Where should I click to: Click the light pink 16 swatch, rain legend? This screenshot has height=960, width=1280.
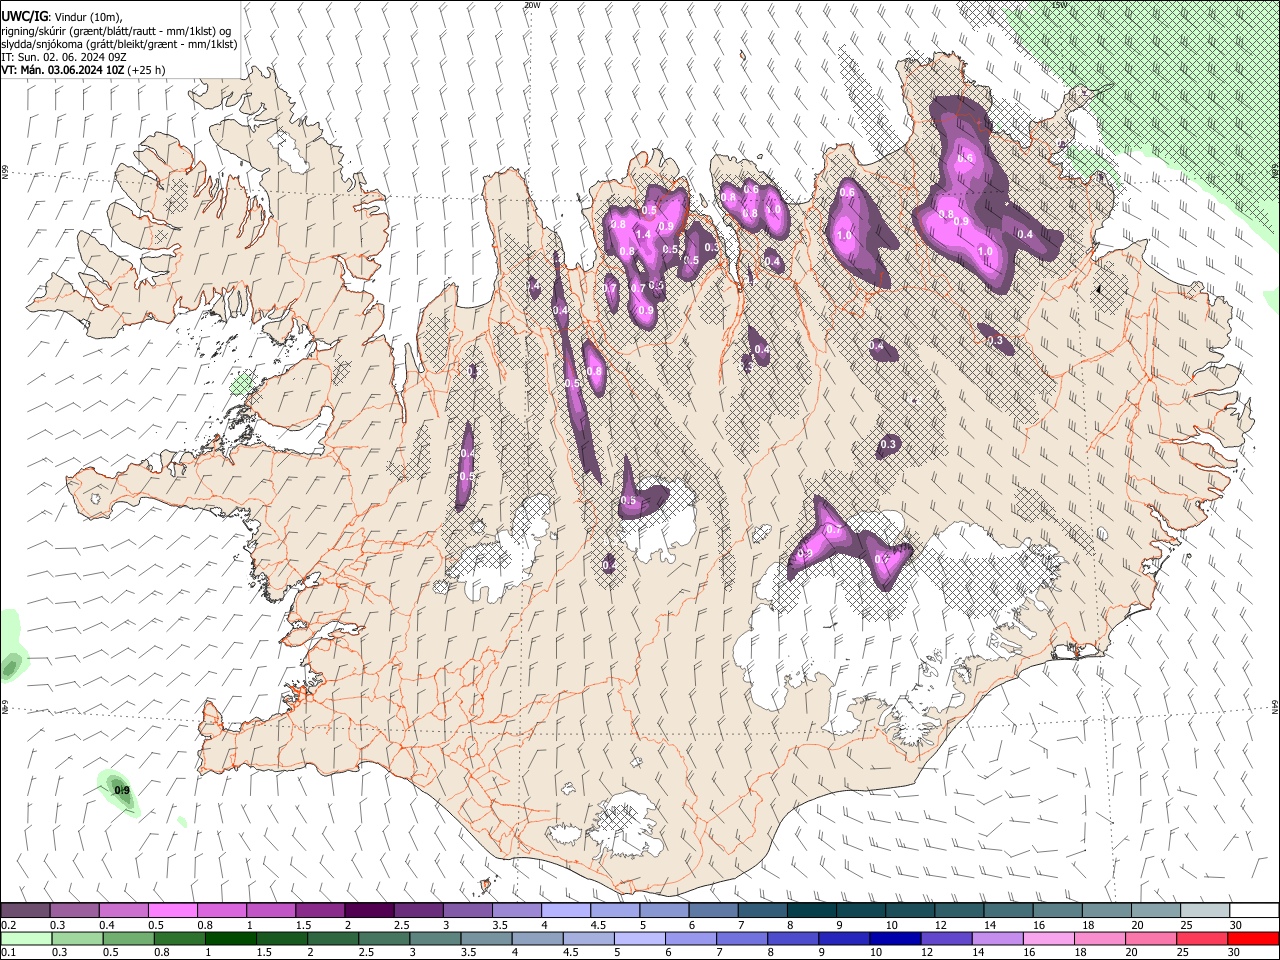1048,938
